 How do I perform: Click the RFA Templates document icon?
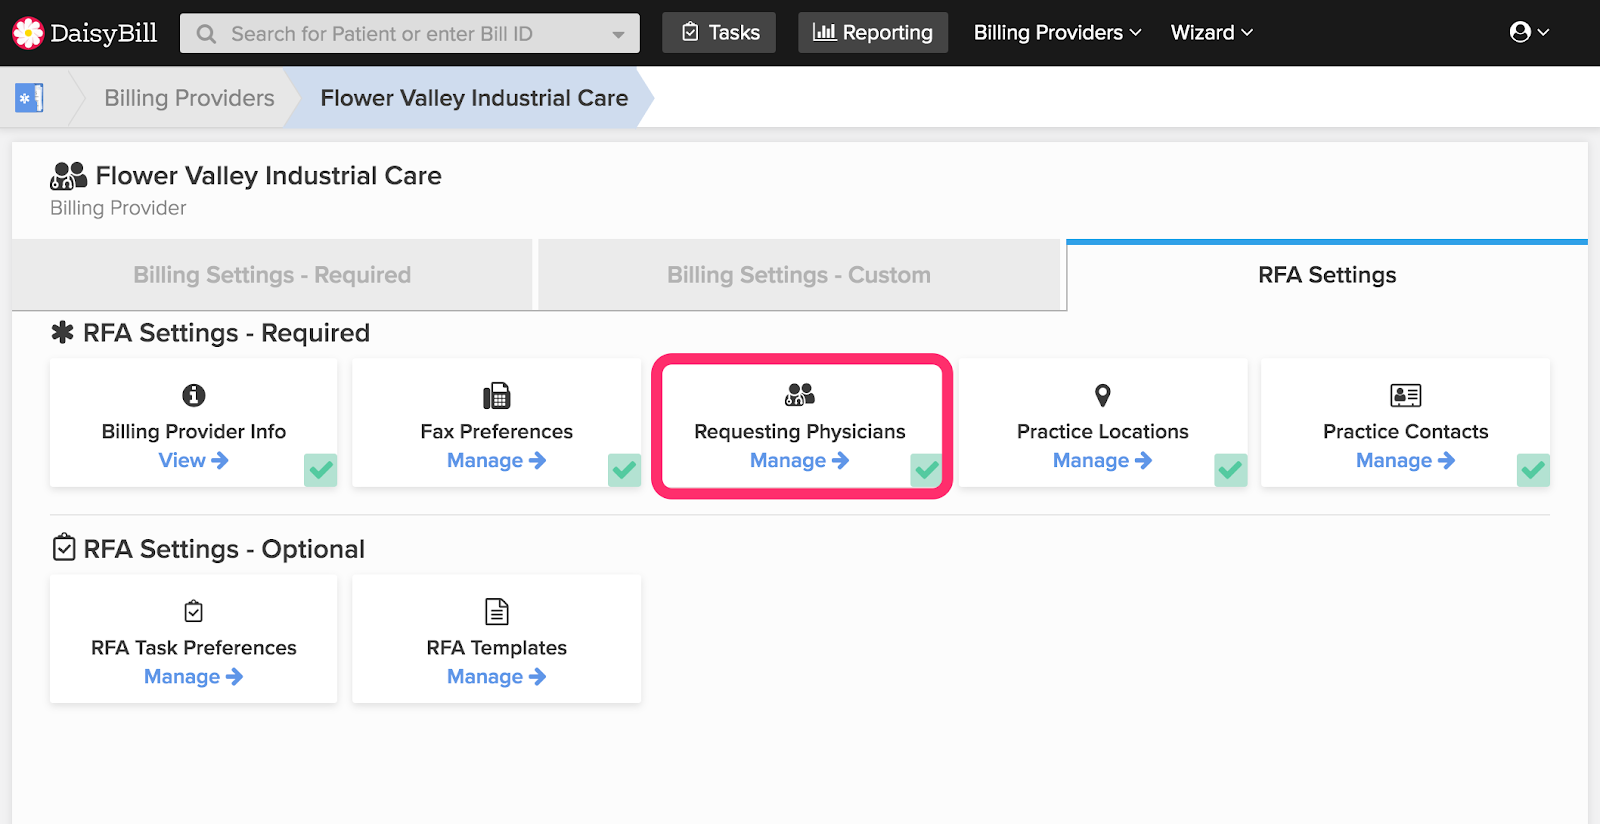tap(497, 611)
